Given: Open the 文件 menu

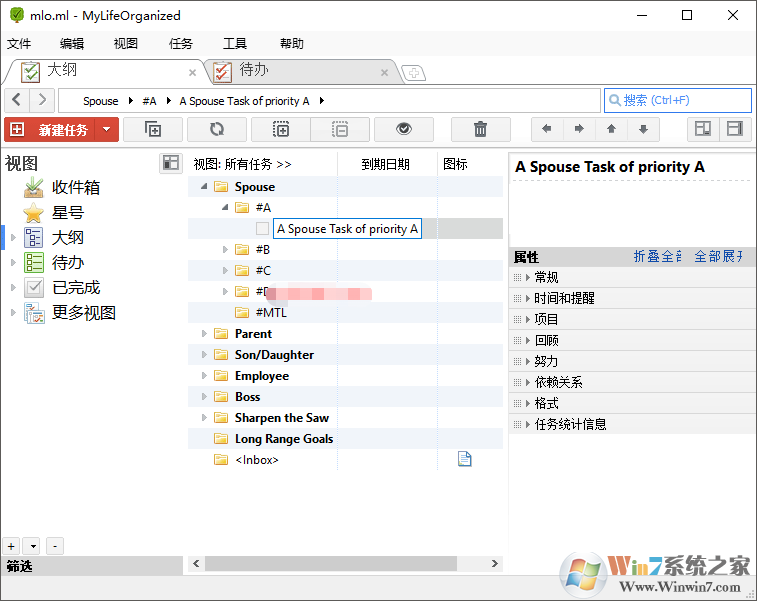Looking at the screenshot, I should [19, 44].
